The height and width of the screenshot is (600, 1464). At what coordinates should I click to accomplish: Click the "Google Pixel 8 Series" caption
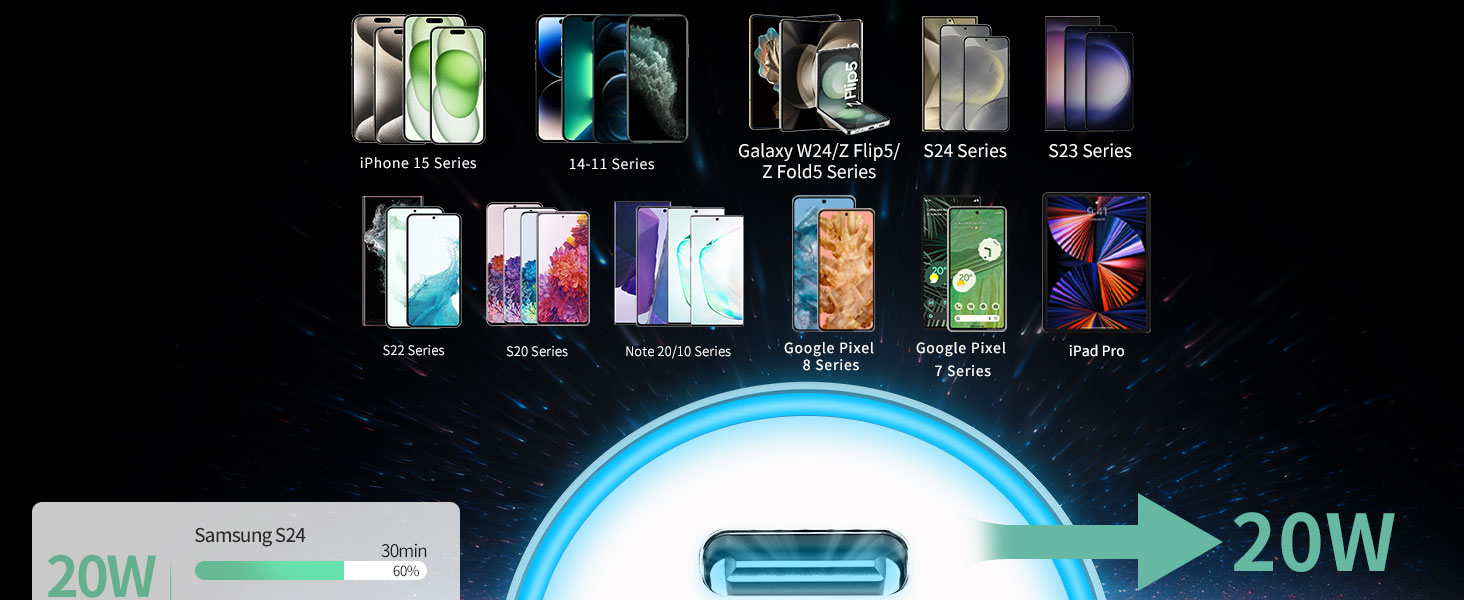pyautogui.click(x=829, y=356)
